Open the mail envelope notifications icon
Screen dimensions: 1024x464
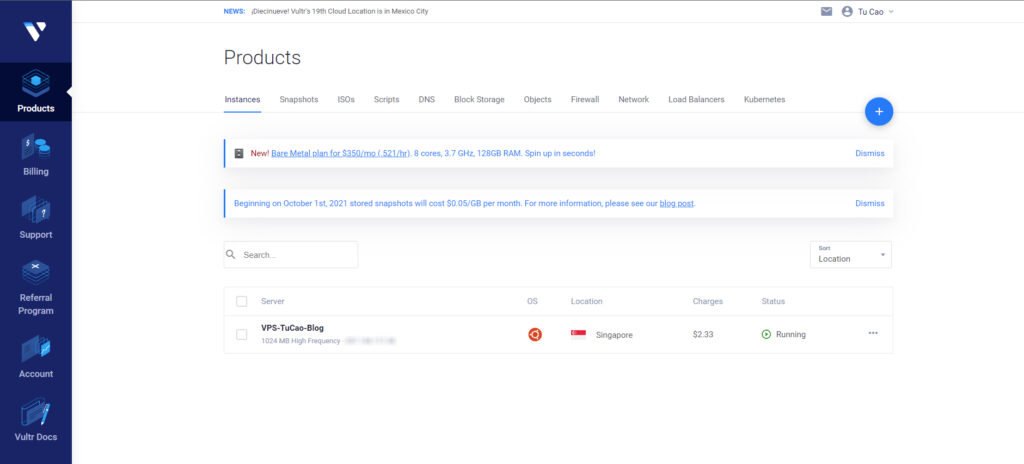tap(826, 12)
